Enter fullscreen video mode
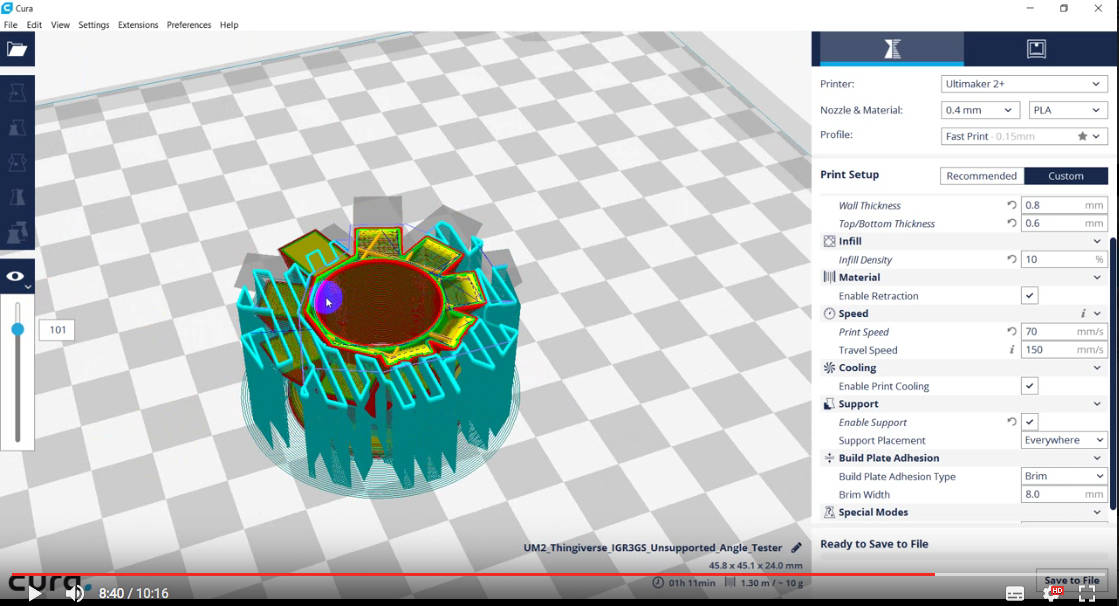1119x606 pixels. tap(1087, 593)
